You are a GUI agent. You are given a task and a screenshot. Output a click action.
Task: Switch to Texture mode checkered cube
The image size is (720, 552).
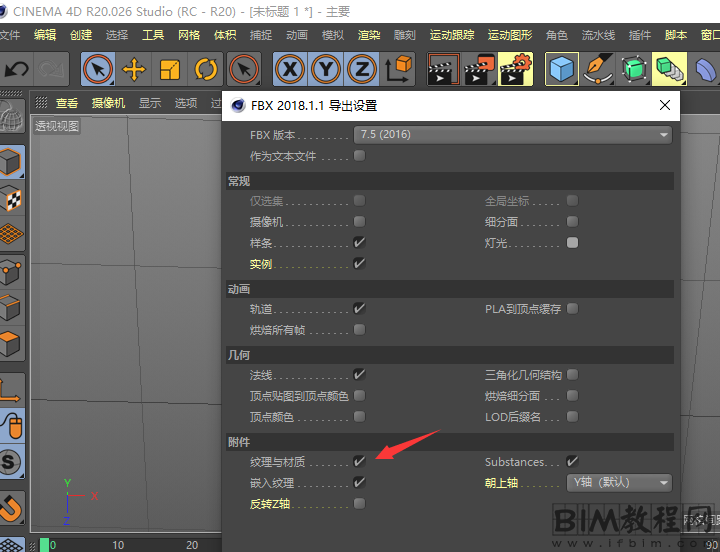point(11,199)
